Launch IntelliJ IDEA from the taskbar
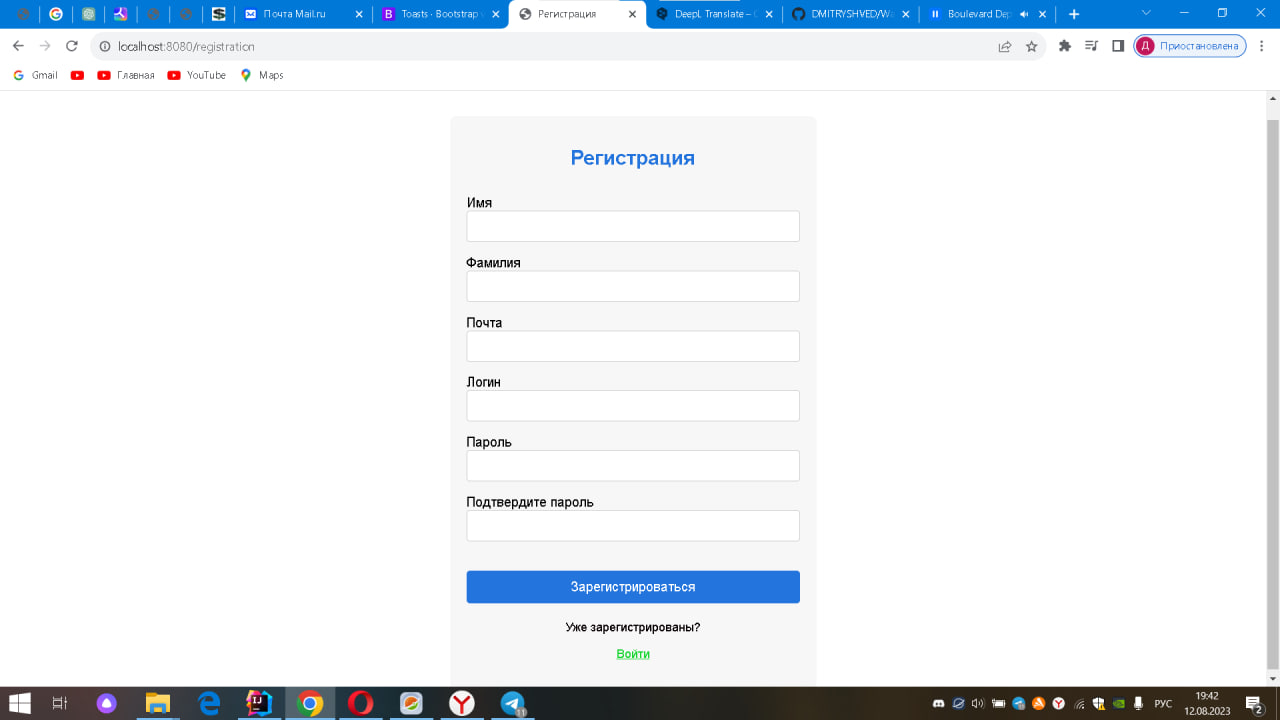This screenshot has height=720, width=1280. point(258,702)
